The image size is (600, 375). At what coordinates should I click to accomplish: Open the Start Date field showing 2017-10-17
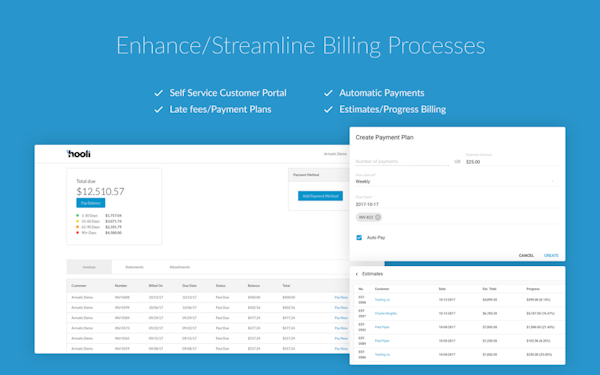click(x=457, y=204)
